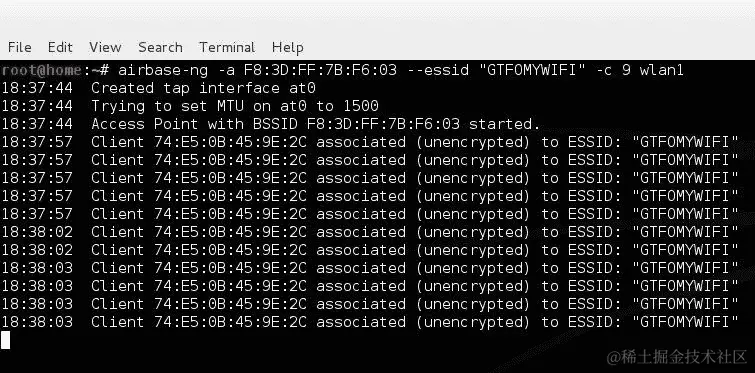
Task: Open the Terminal menu
Action: [x=227, y=47]
